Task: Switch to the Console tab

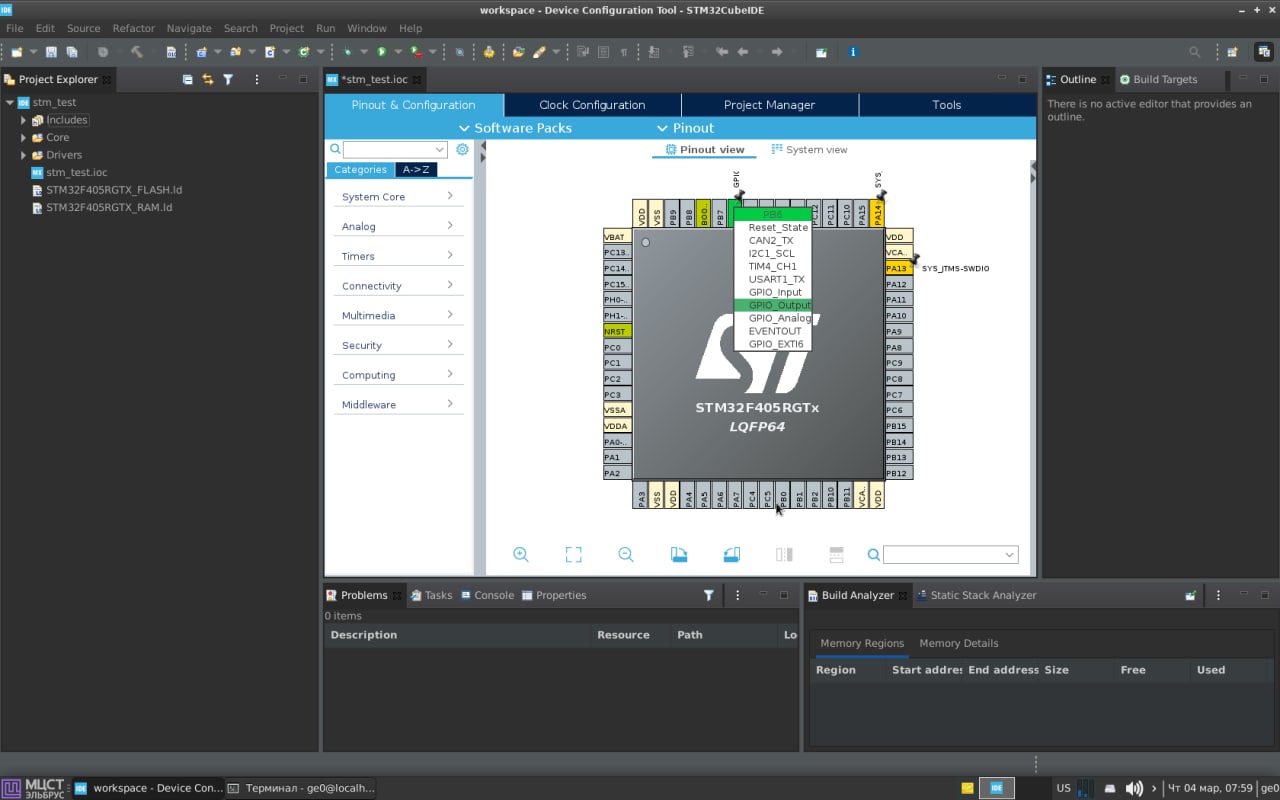Action: [x=487, y=595]
